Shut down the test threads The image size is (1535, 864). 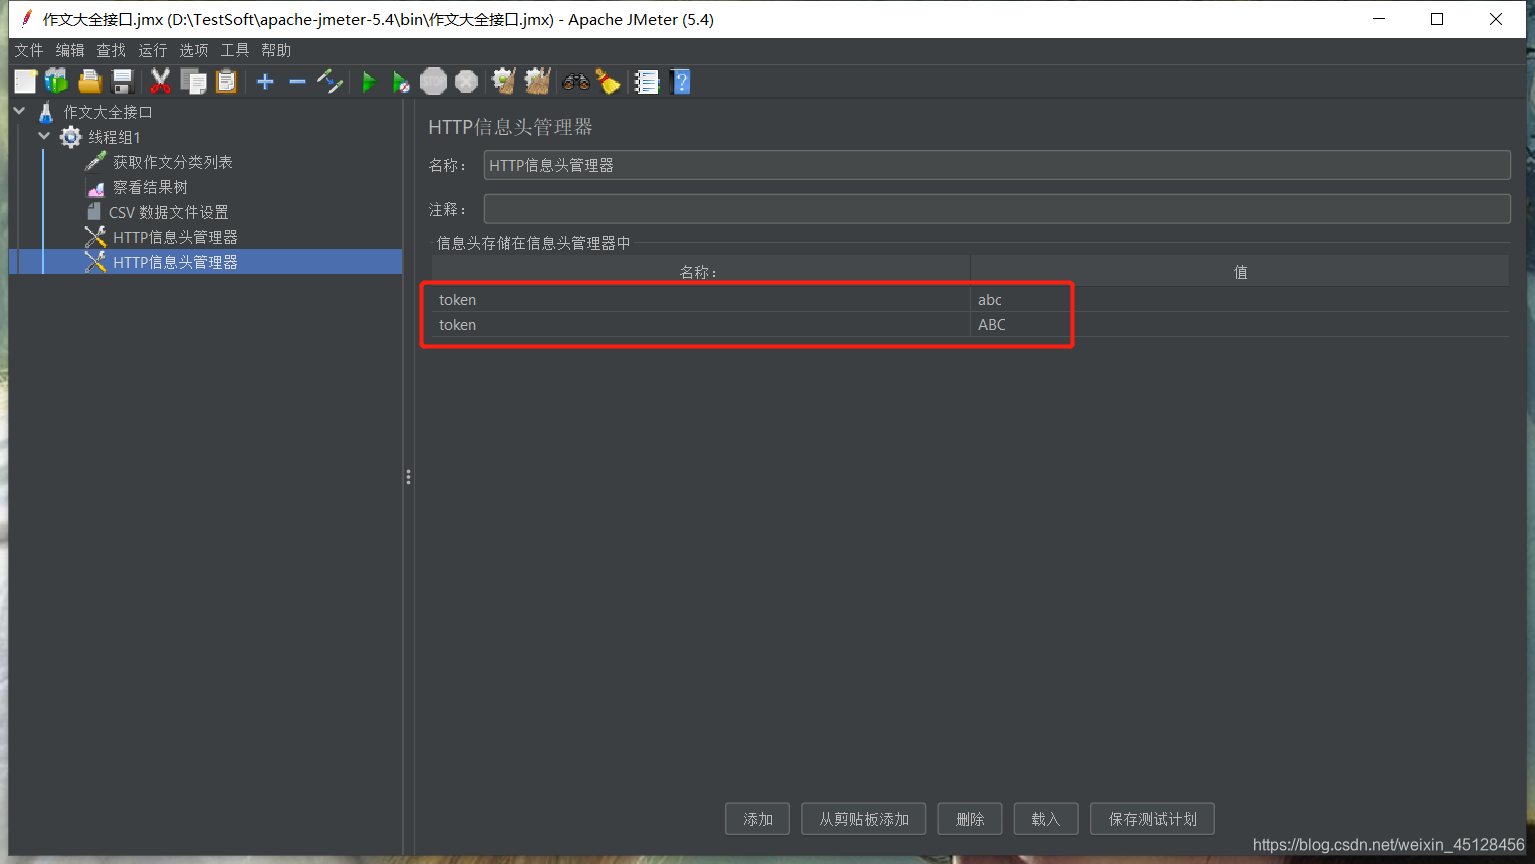pos(466,82)
